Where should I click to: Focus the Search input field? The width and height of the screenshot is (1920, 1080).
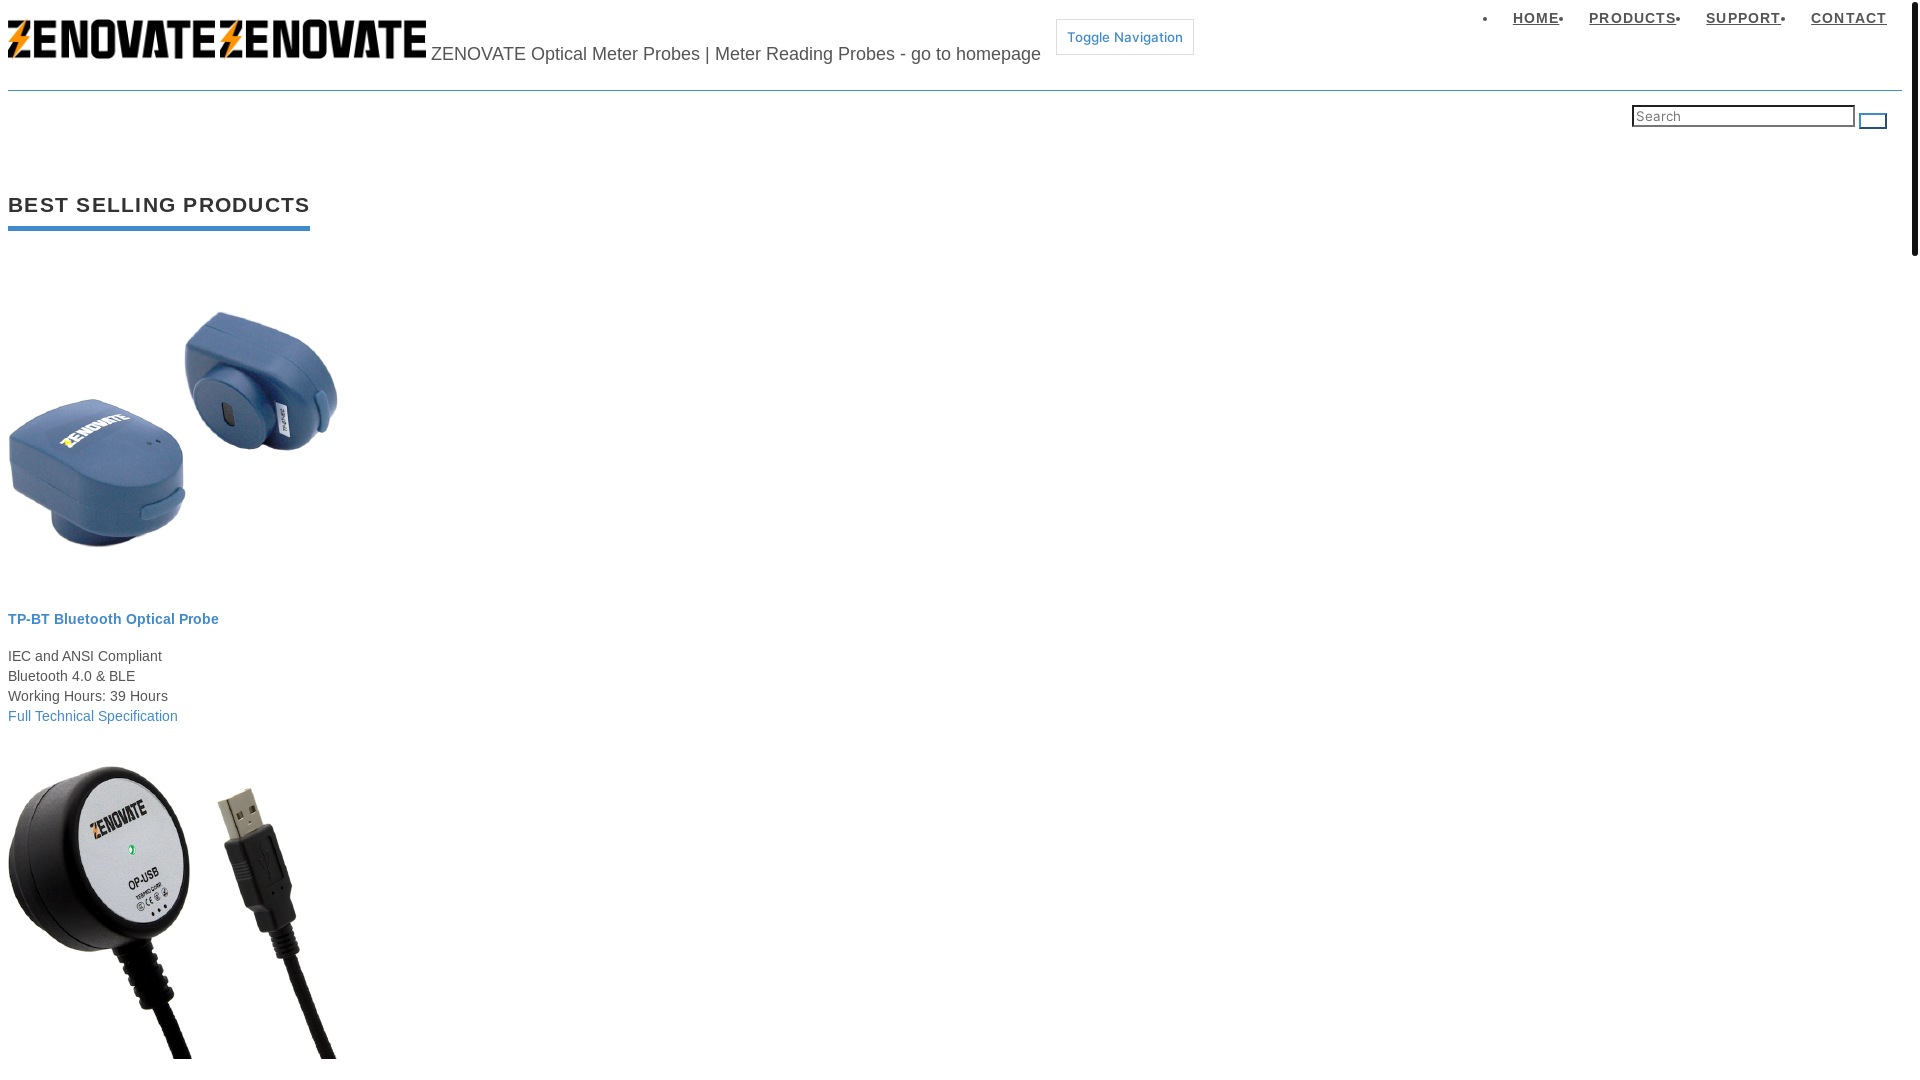pyautogui.click(x=1743, y=116)
